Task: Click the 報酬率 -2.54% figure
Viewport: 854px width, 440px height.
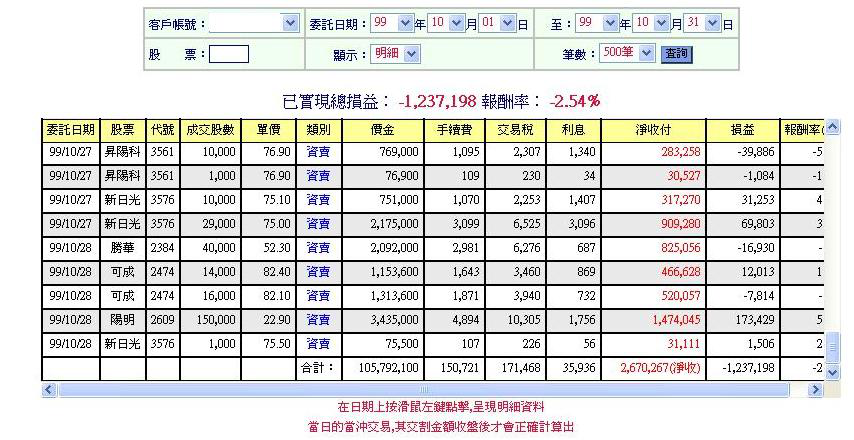Action: pos(575,101)
